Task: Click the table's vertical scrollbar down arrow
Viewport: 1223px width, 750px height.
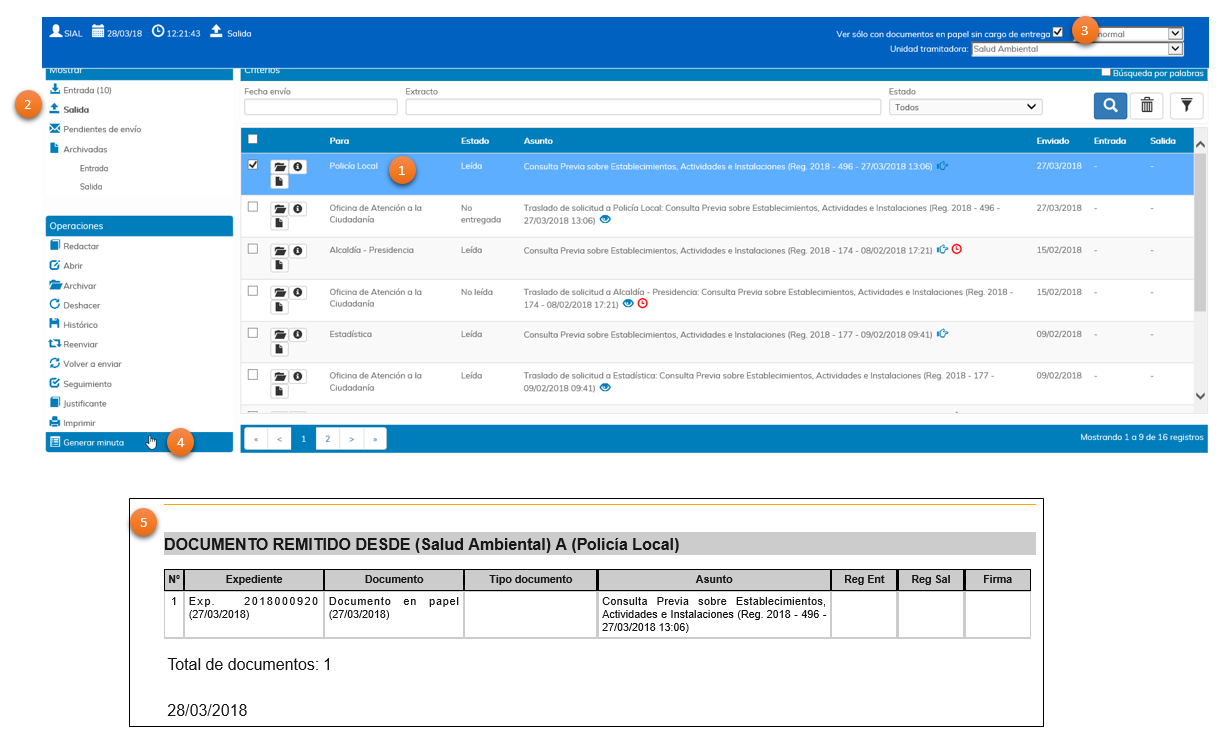Action: (x=1201, y=396)
